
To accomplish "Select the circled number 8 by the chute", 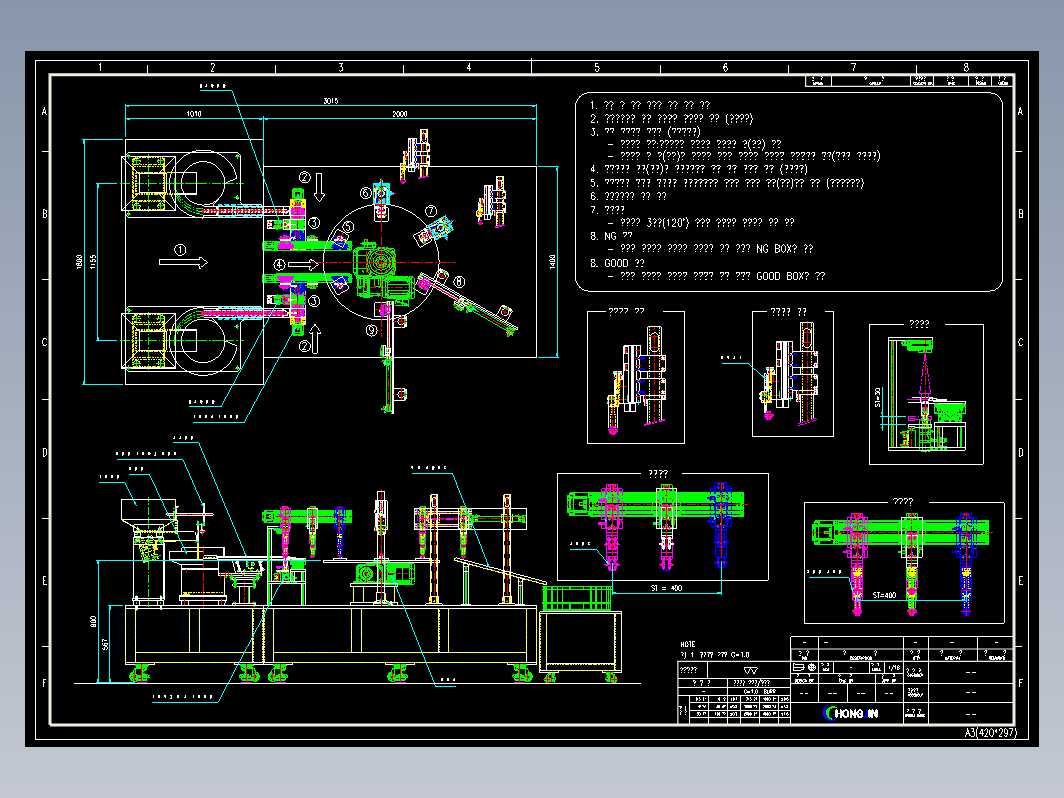I will 458,282.
